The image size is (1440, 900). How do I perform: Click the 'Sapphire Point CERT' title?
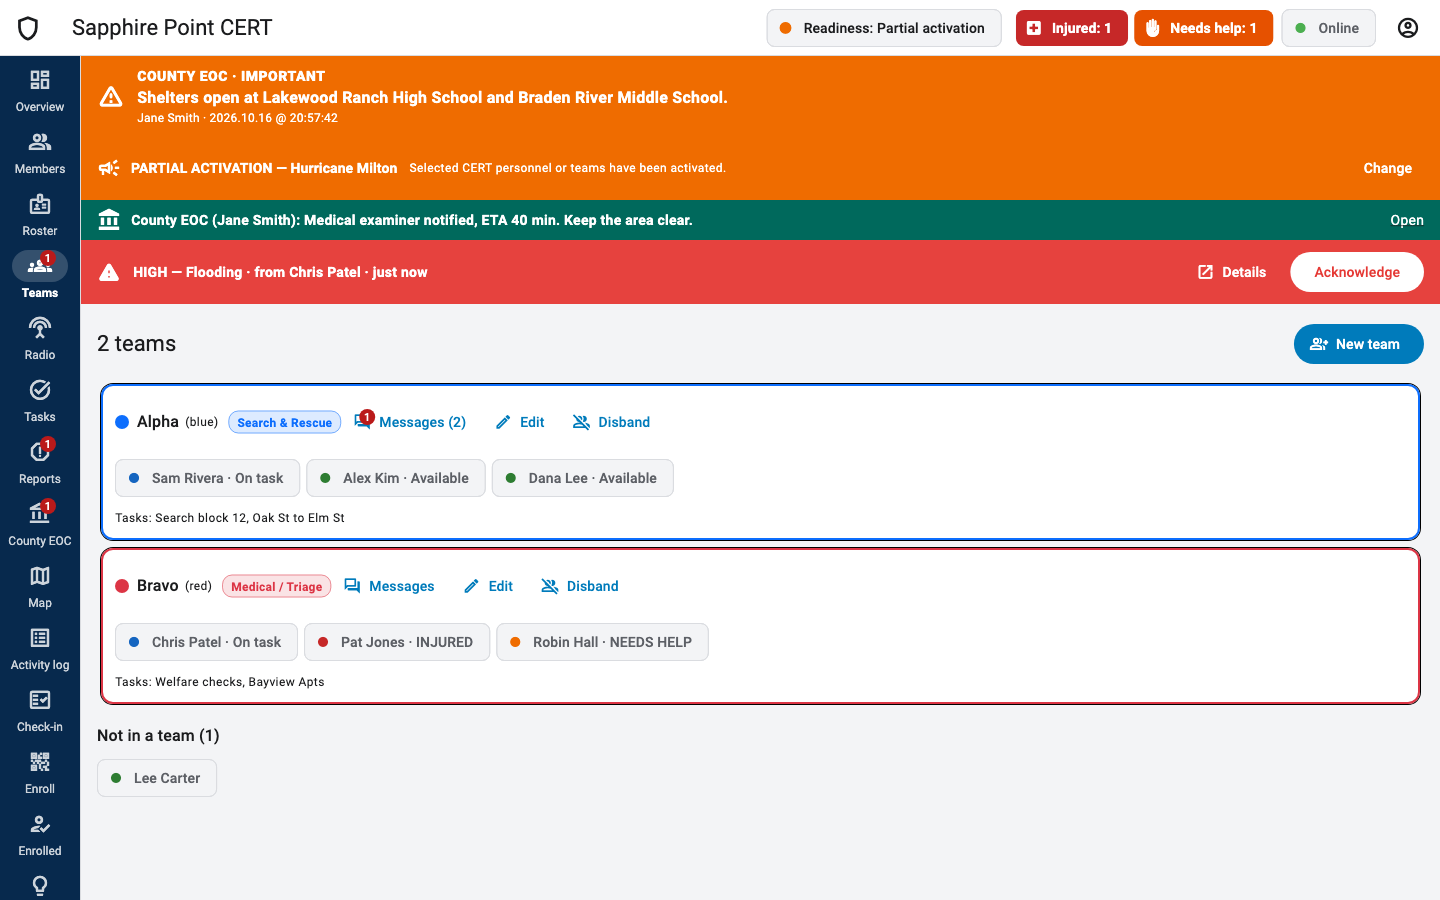pyautogui.click(x=172, y=28)
